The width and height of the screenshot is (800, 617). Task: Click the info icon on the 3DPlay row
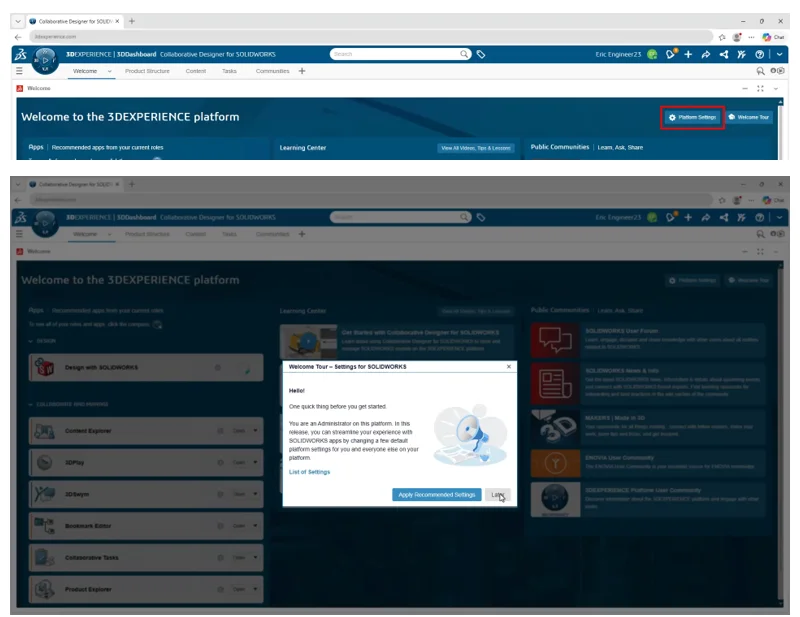pos(220,462)
